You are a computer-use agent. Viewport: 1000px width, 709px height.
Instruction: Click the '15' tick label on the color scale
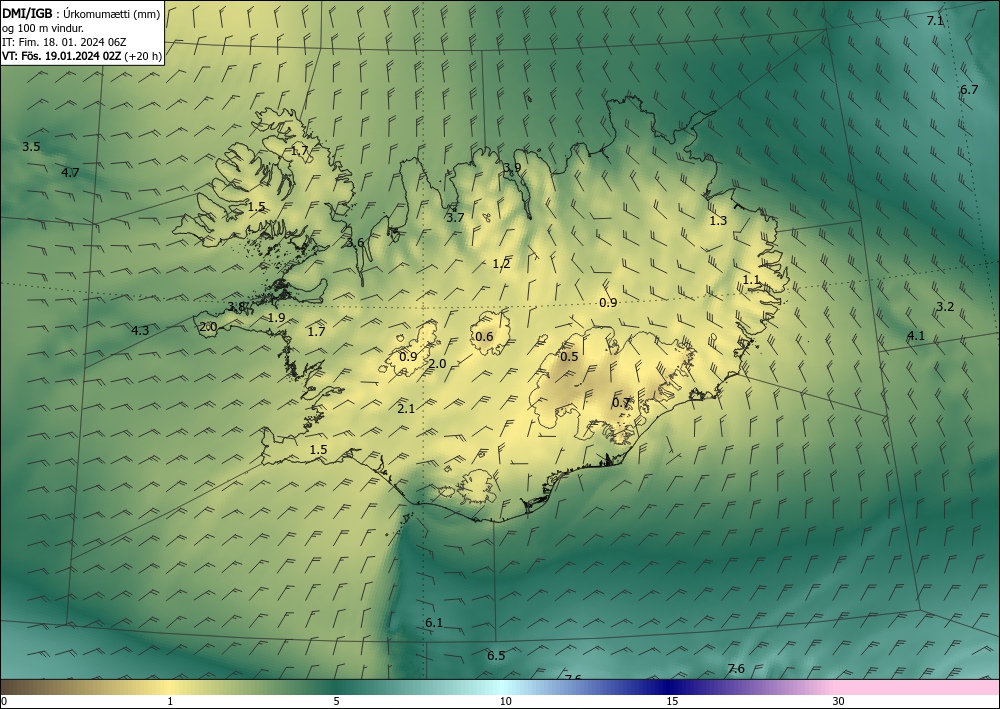point(672,701)
